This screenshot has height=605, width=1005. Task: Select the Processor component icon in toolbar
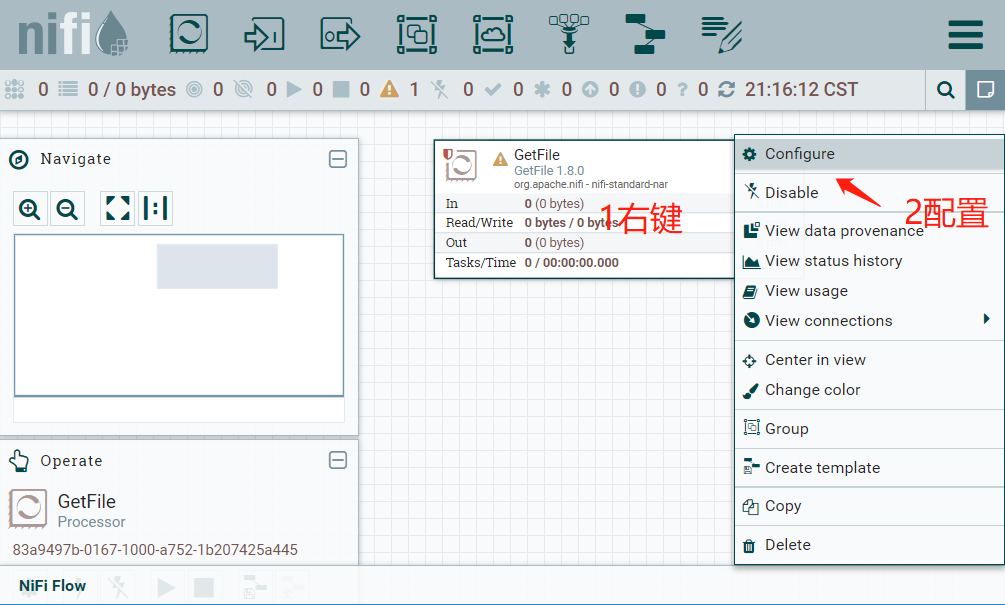[188, 33]
